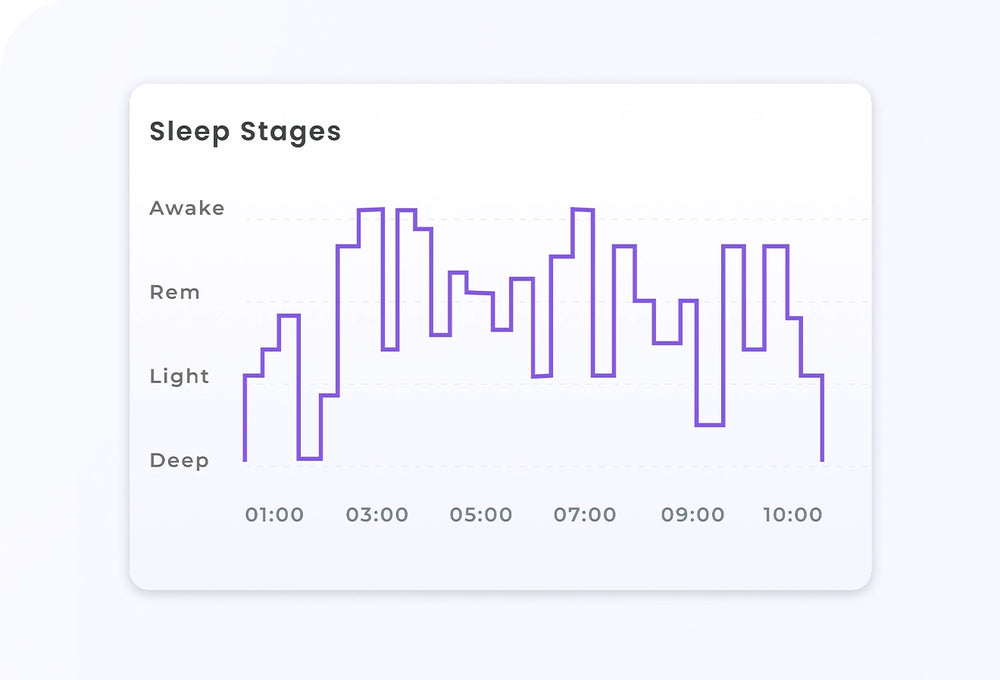
Task: Click the lowest dip just after 09:00
Action: [710, 425]
